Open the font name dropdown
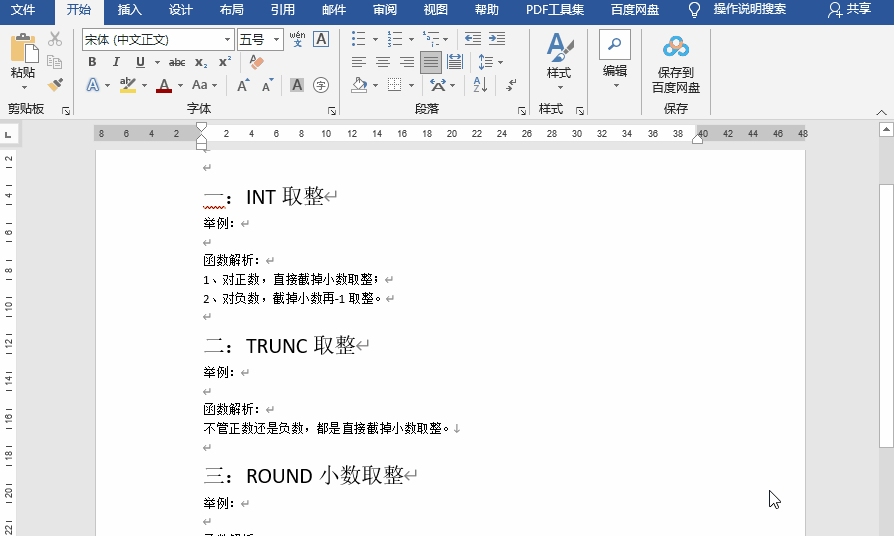The image size is (894, 536). point(227,40)
